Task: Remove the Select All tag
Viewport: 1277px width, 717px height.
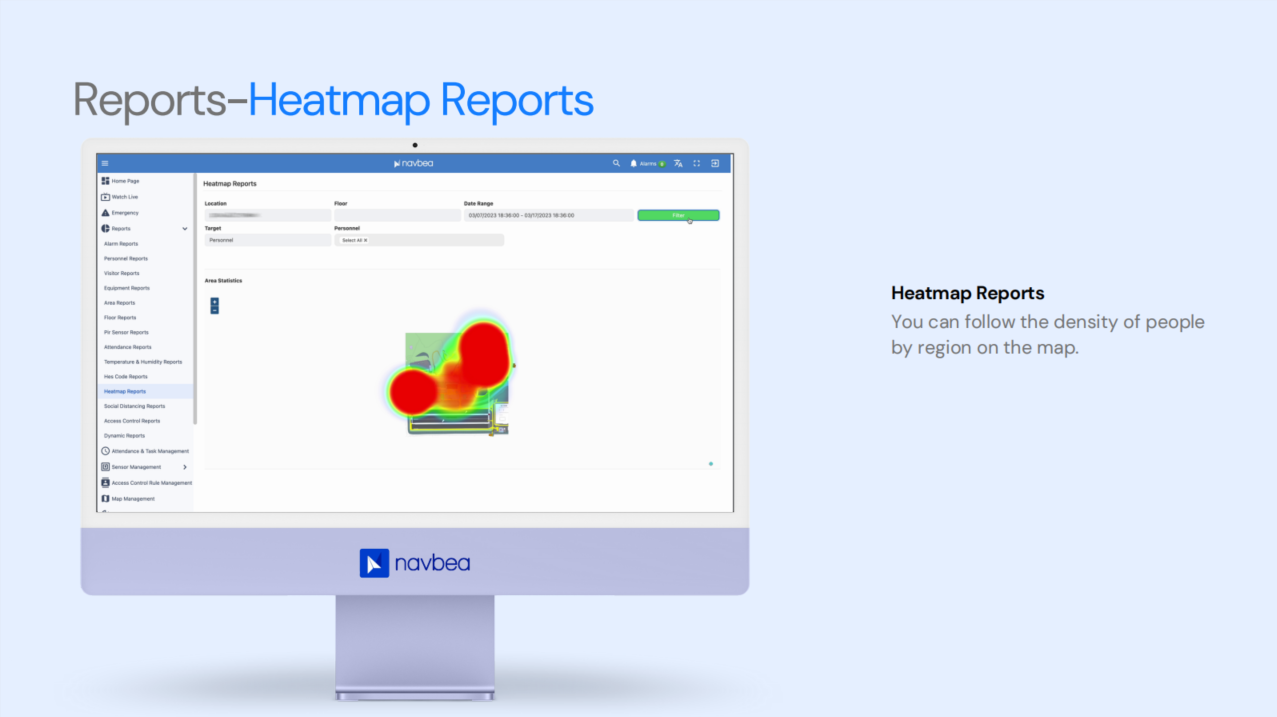Action: click(366, 240)
